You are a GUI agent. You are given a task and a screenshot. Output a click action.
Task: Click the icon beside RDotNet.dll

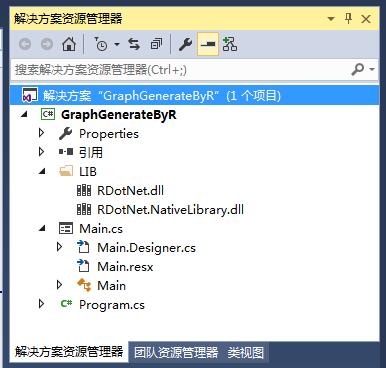(84, 191)
